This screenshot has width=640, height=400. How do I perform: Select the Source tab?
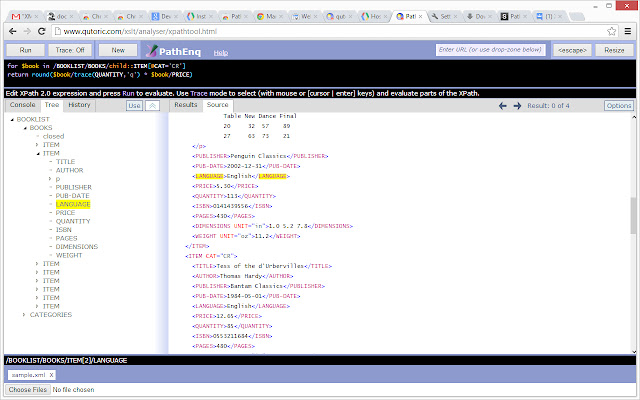coord(218,105)
